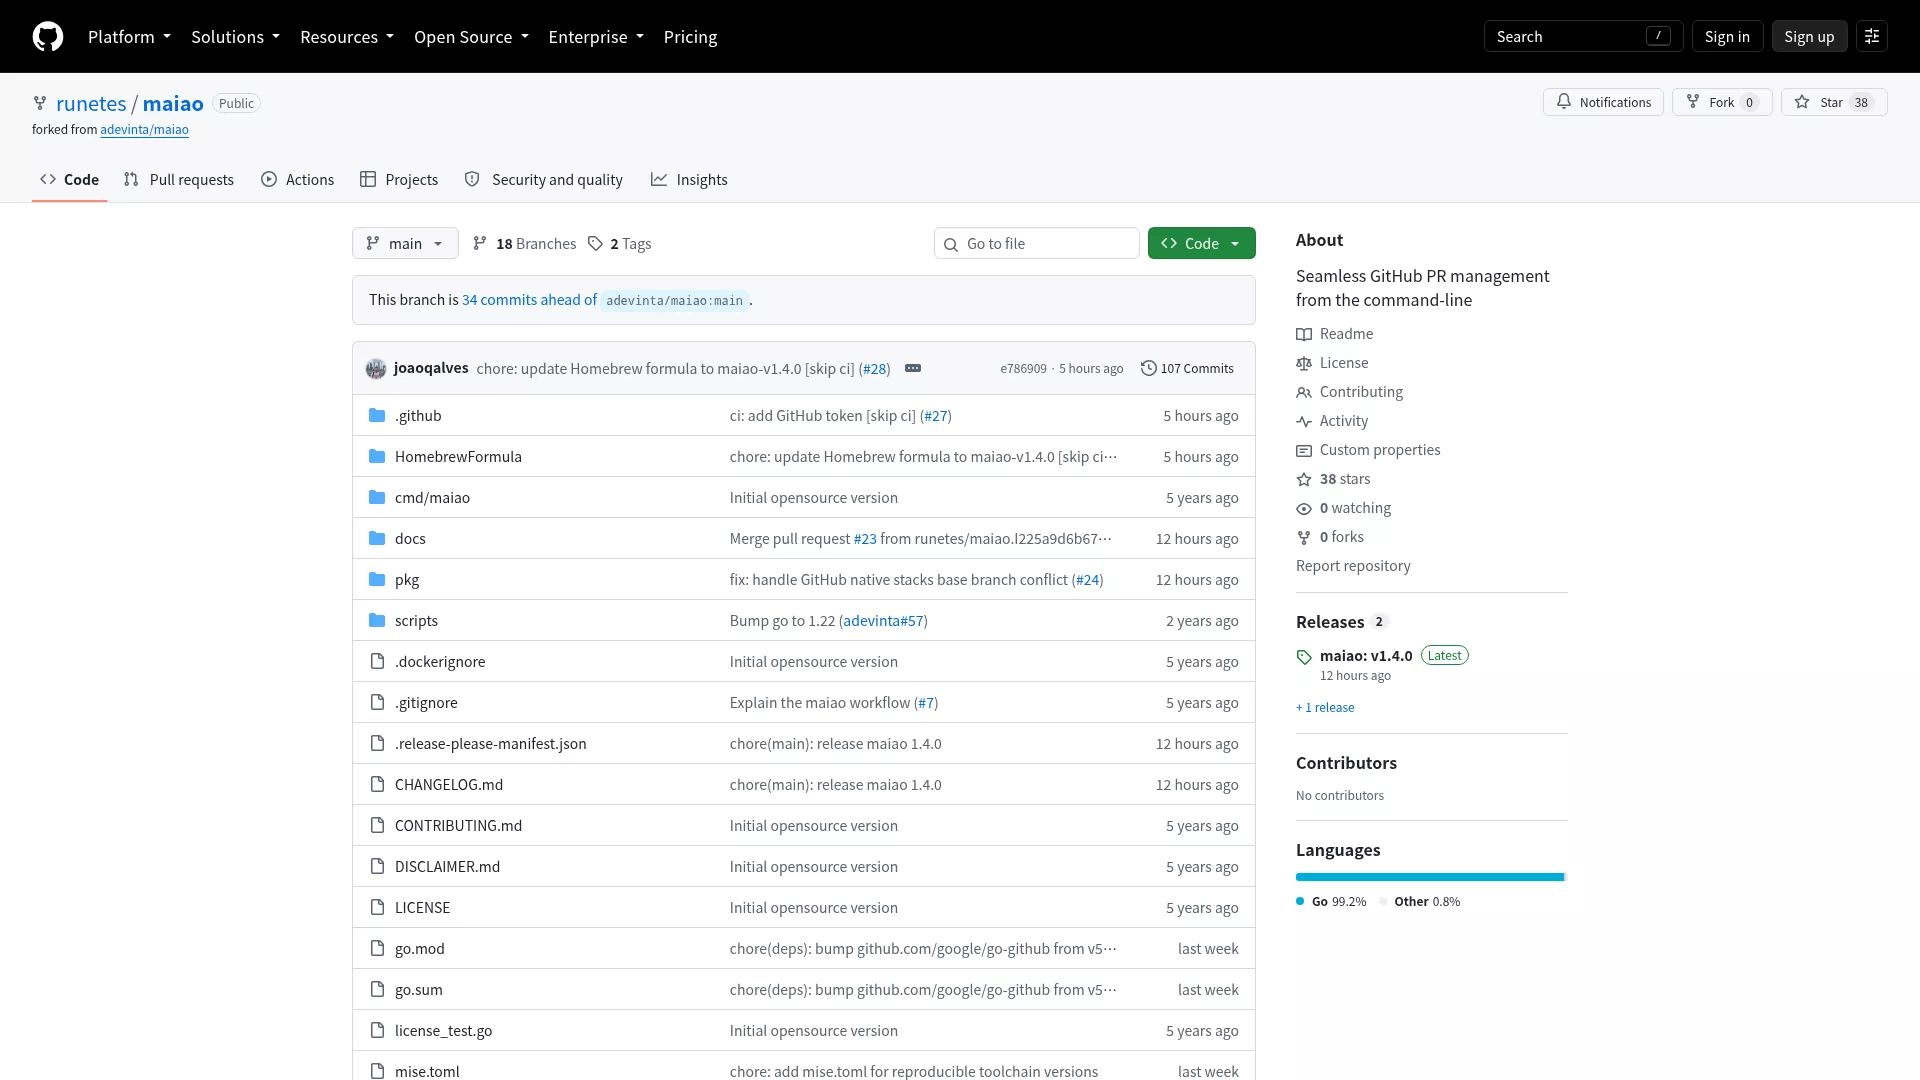This screenshot has width=1920, height=1080.
Task: Click the stars icon in About
Action: pyautogui.click(x=1304, y=479)
